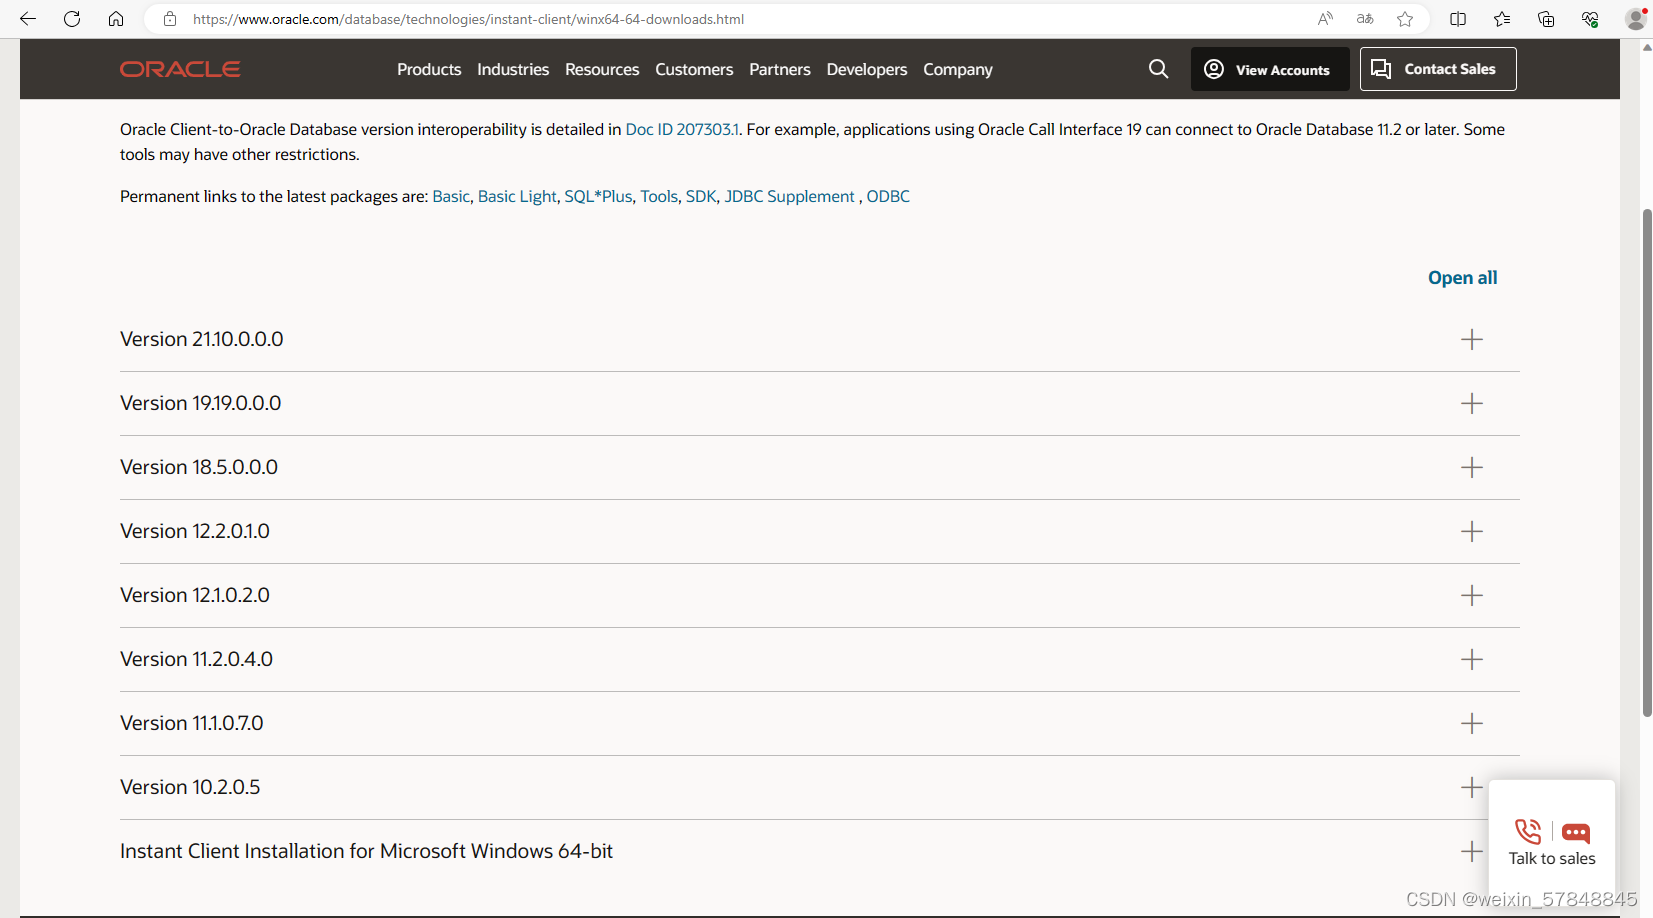
Task: Open the Talk to sales phone icon
Action: [x=1527, y=831]
